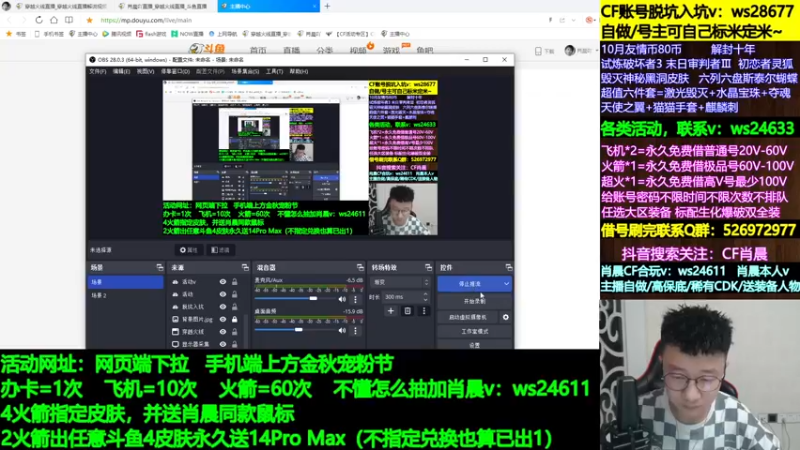Screen dimensions: 800x450
Task: Open 麦克风/Aux three-dot options menu
Action: click(x=356, y=299)
